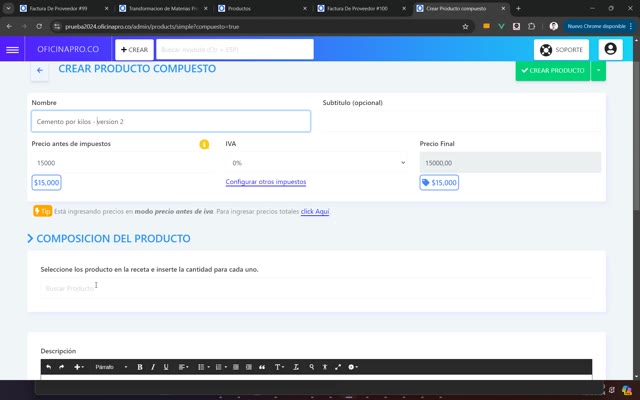Open the Chrome extensions puzzle icon
This screenshot has width=640, height=400.
(531, 27)
